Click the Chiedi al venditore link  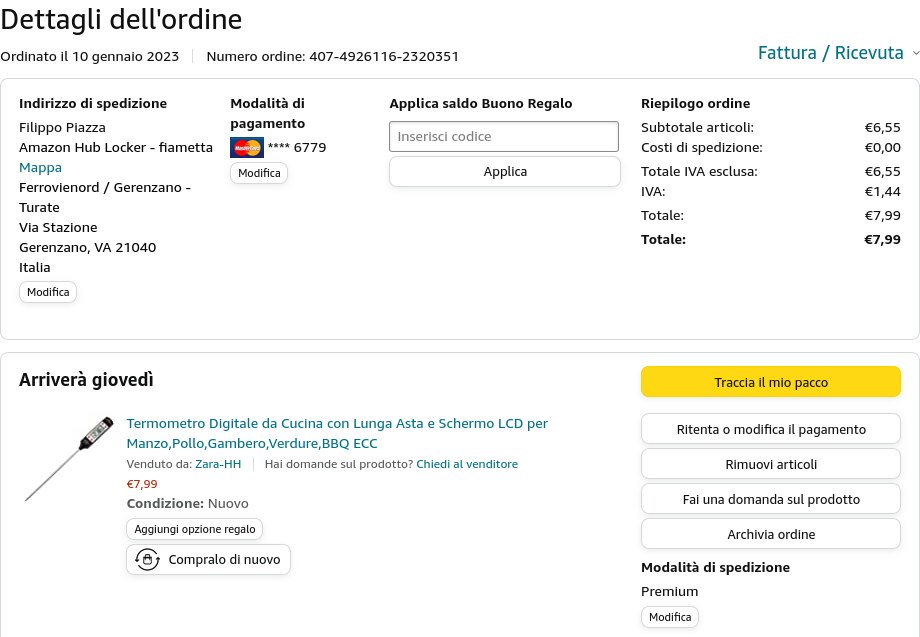tap(467, 464)
